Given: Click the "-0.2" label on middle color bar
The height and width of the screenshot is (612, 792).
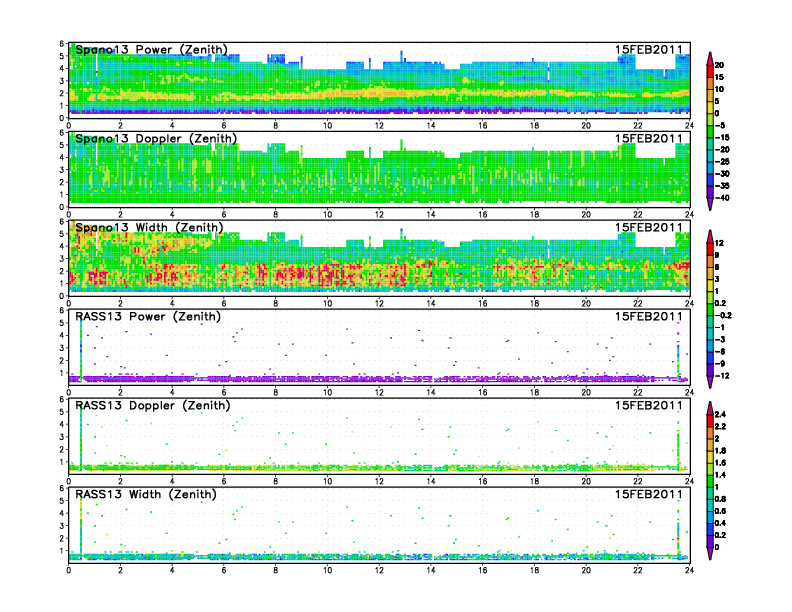Looking at the screenshot, I should pyautogui.click(x=723, y=316).
